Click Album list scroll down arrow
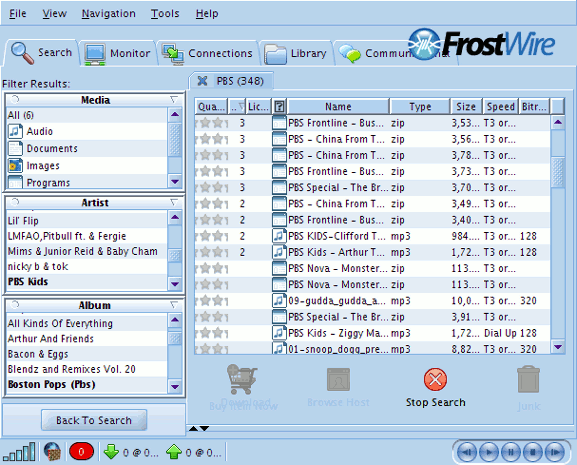The height and width of the screenshot is (465, 577). tap(175, 387)
